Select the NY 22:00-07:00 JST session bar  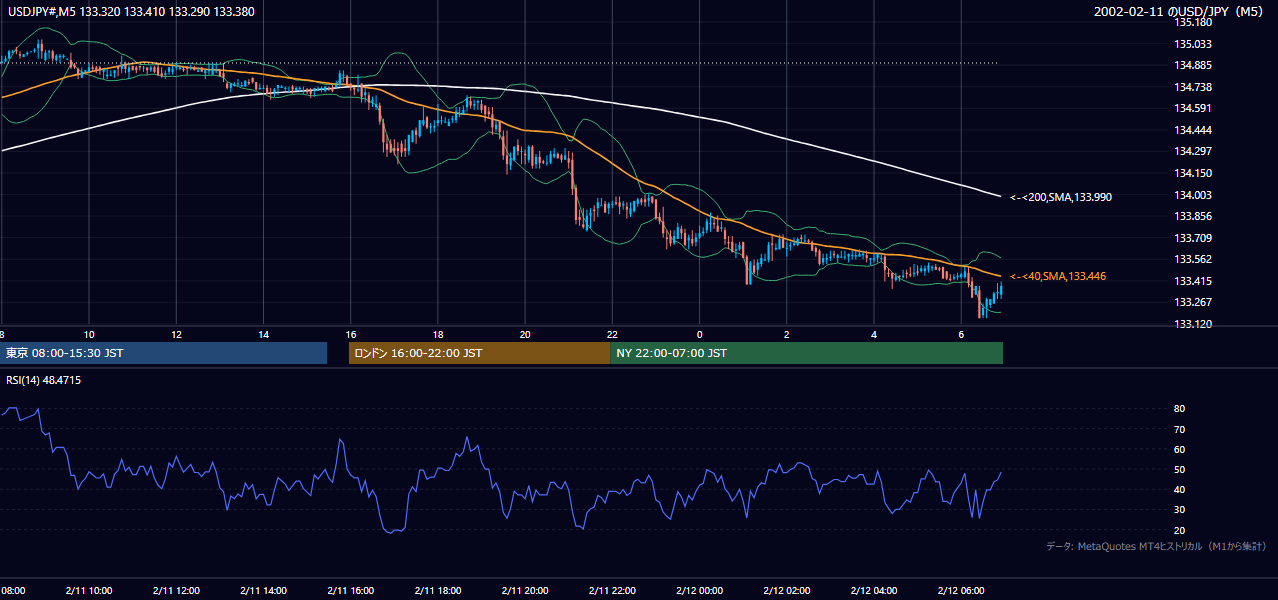click(806, 353)
